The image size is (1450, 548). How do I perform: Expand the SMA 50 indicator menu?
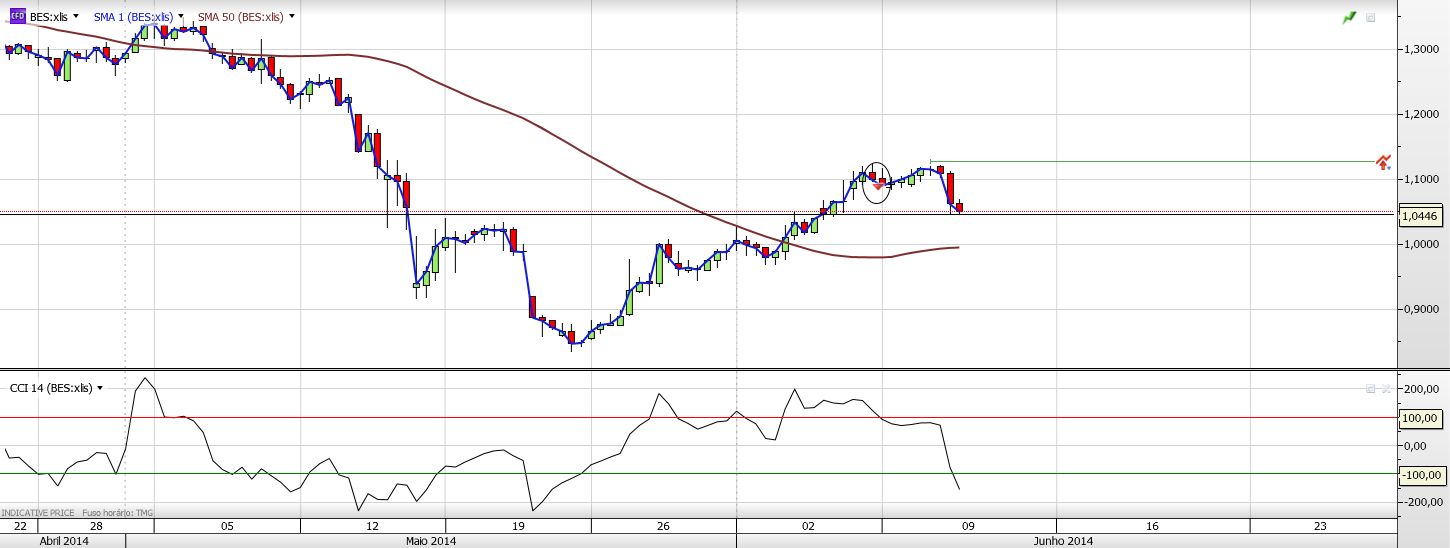coord(291,17)
